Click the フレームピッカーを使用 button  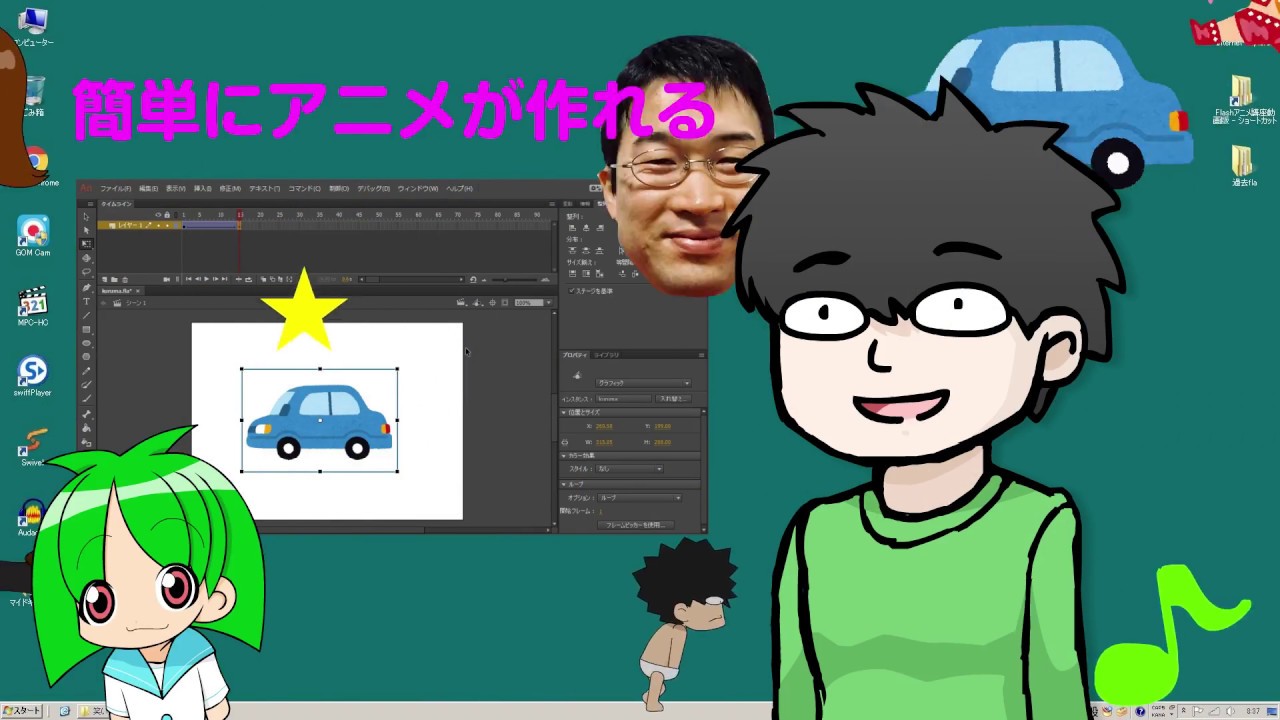tap(636, 525)
